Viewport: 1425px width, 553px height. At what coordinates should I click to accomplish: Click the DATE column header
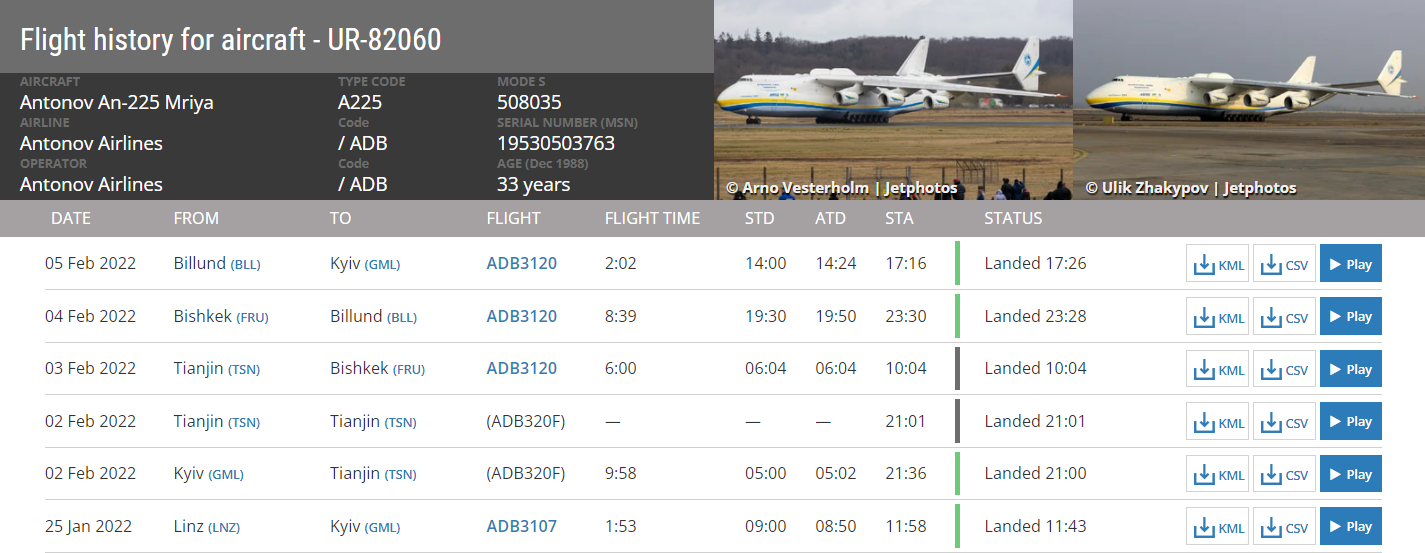(x=71, y=218)
